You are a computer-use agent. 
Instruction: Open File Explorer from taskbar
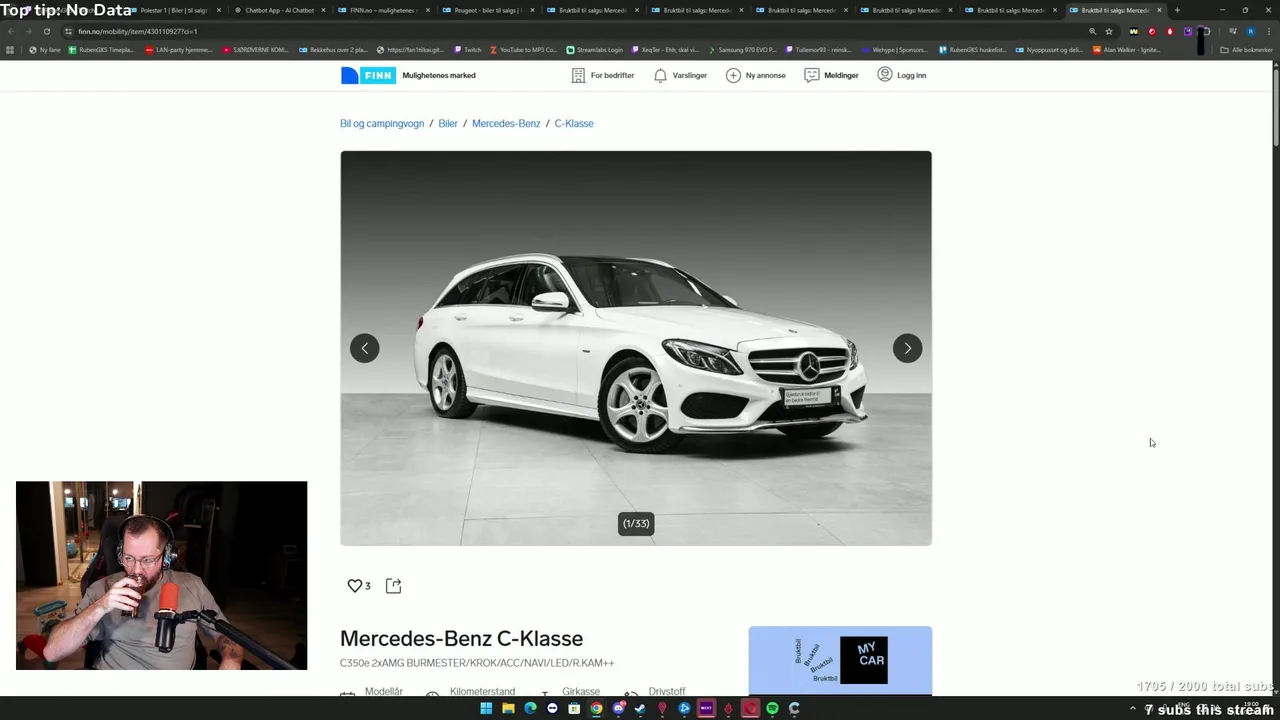pyautogui.click(x=508, y=708)
